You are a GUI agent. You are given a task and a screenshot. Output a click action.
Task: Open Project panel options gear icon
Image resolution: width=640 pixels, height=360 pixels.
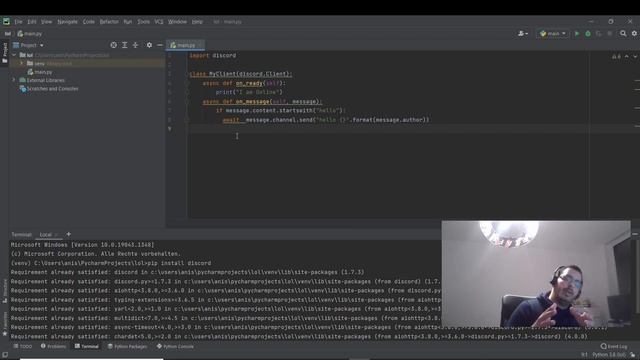(x=149, y=45)
